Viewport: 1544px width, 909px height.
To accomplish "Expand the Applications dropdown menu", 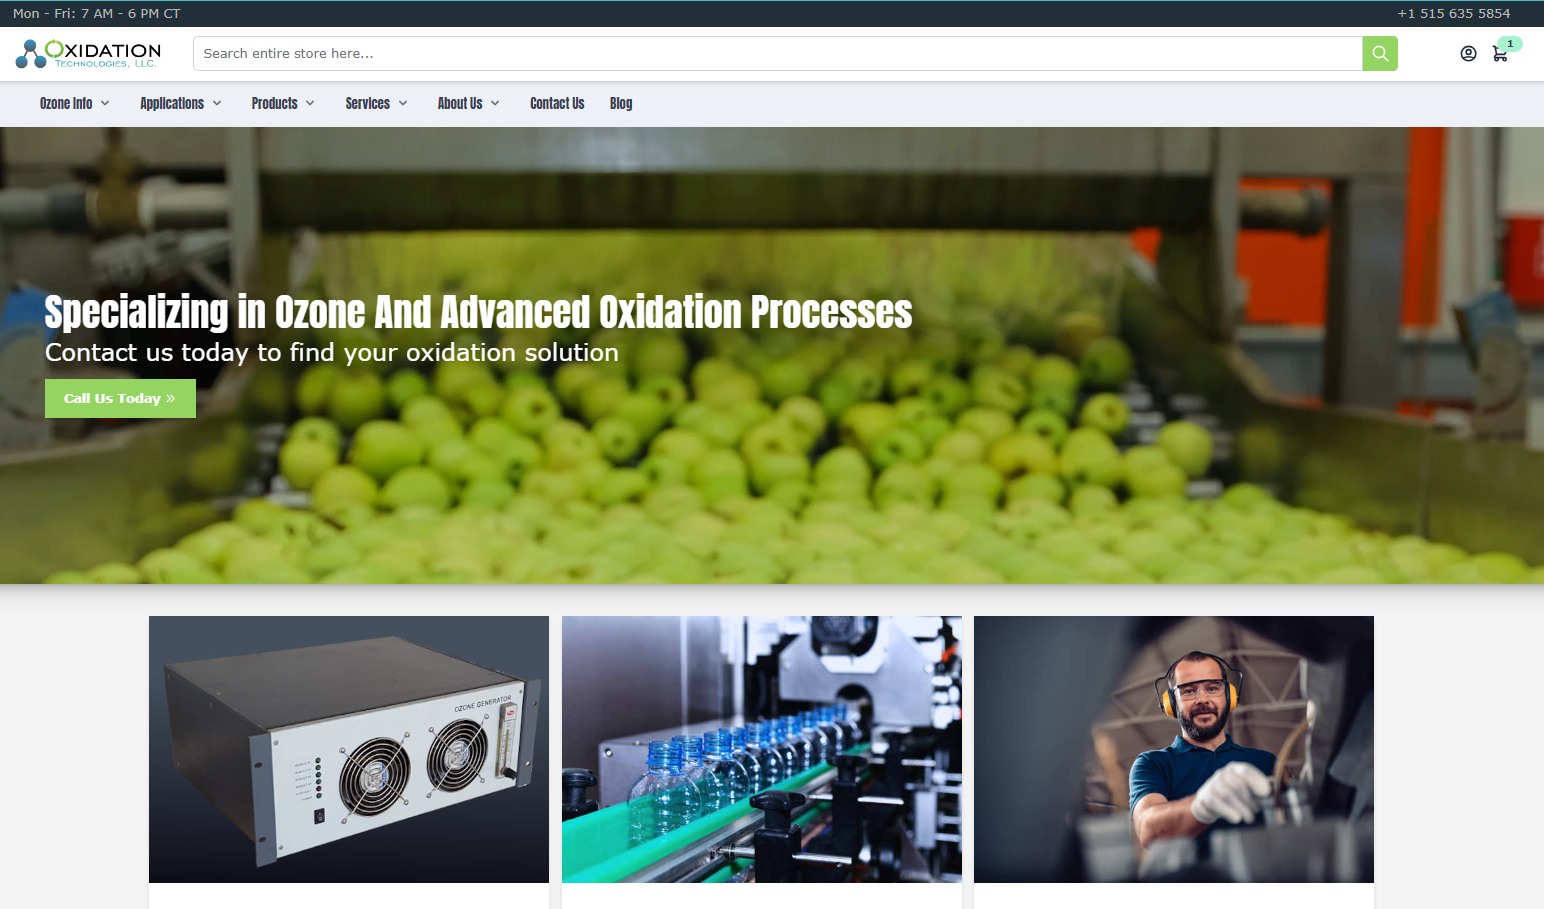I will [x=180, y=104].
